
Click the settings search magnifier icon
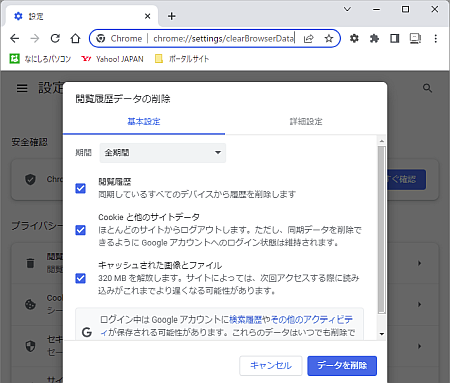[x=427, y=88]
